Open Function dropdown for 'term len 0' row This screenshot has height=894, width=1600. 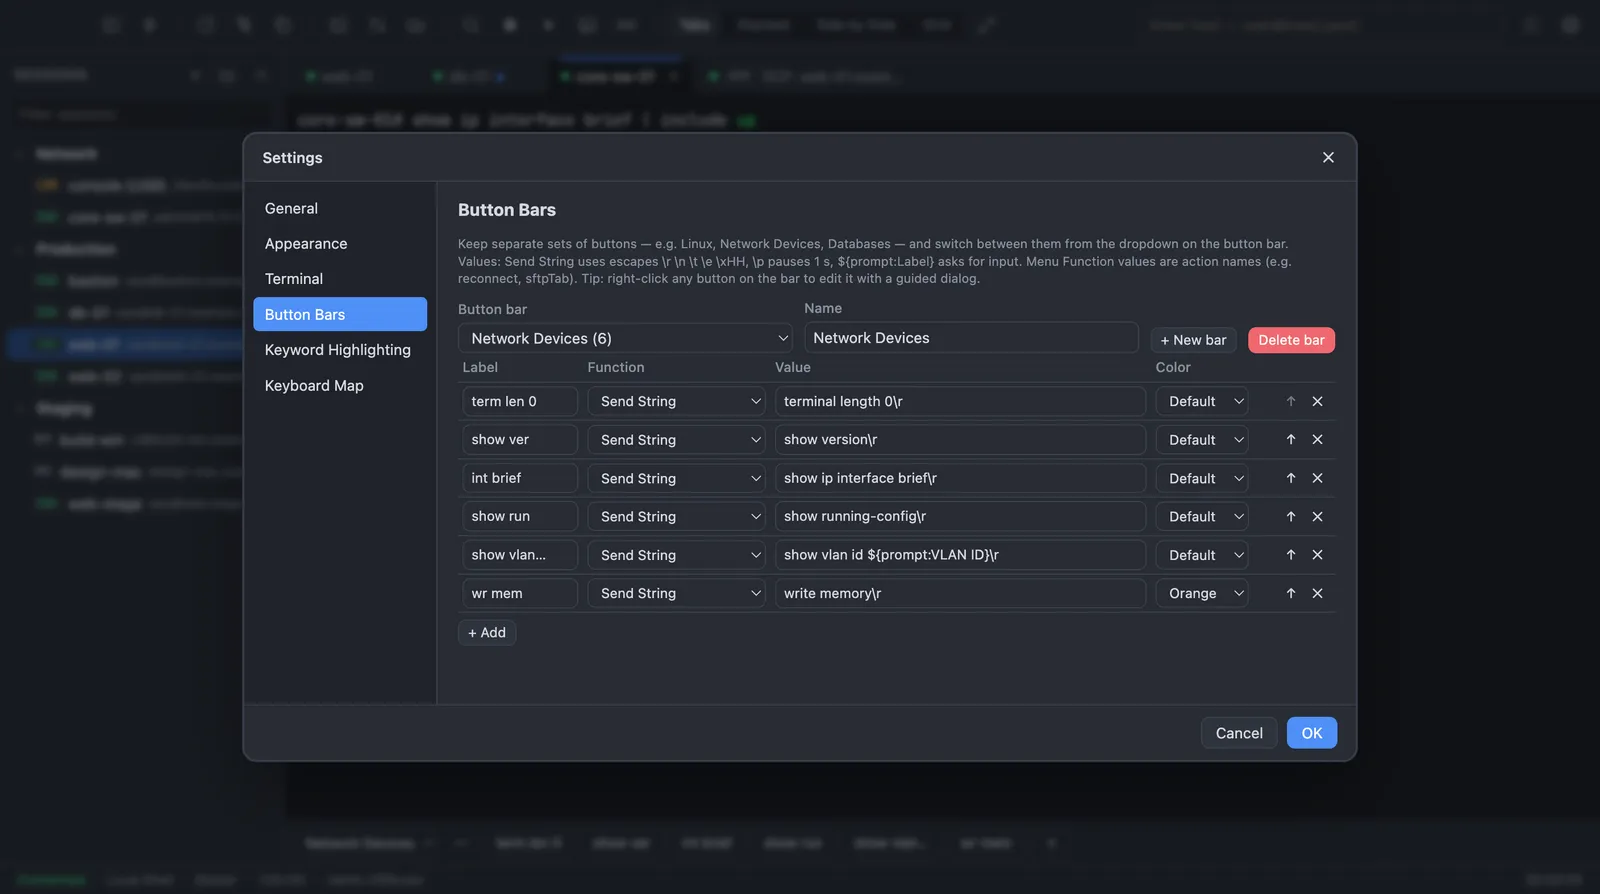pyautogui.click(x=676, y=402)
